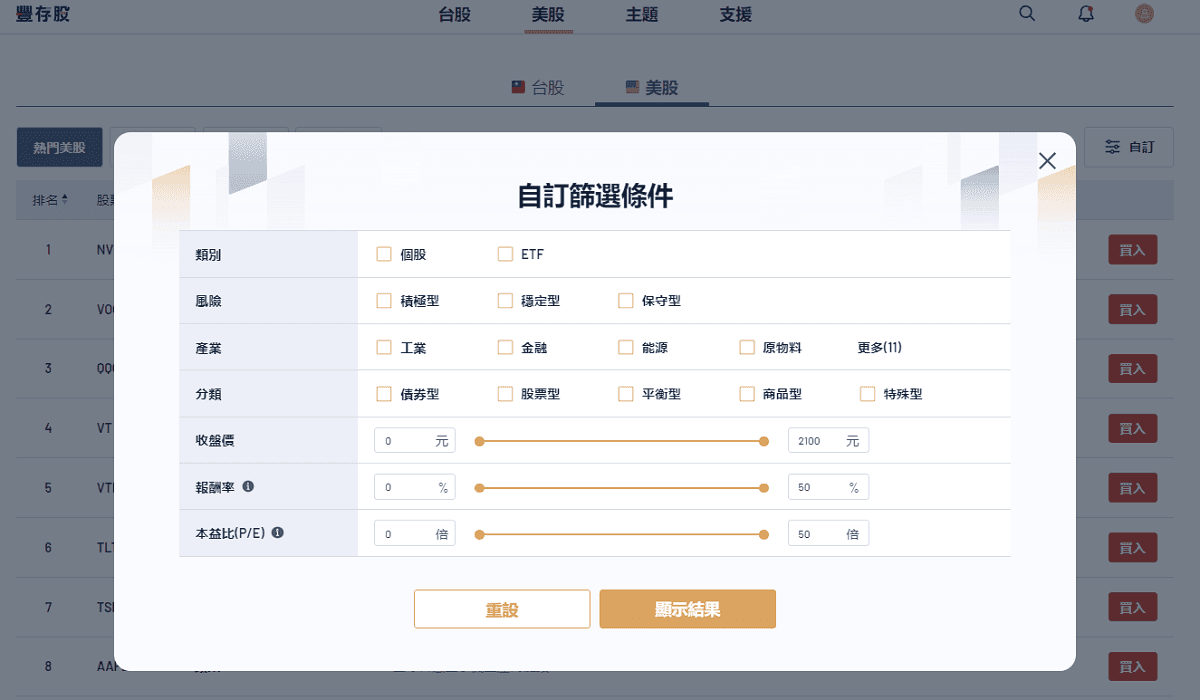Click the Taiwan flag icon on 台股 tab
Screen dimensions: 1200x700
pos(517,87)
